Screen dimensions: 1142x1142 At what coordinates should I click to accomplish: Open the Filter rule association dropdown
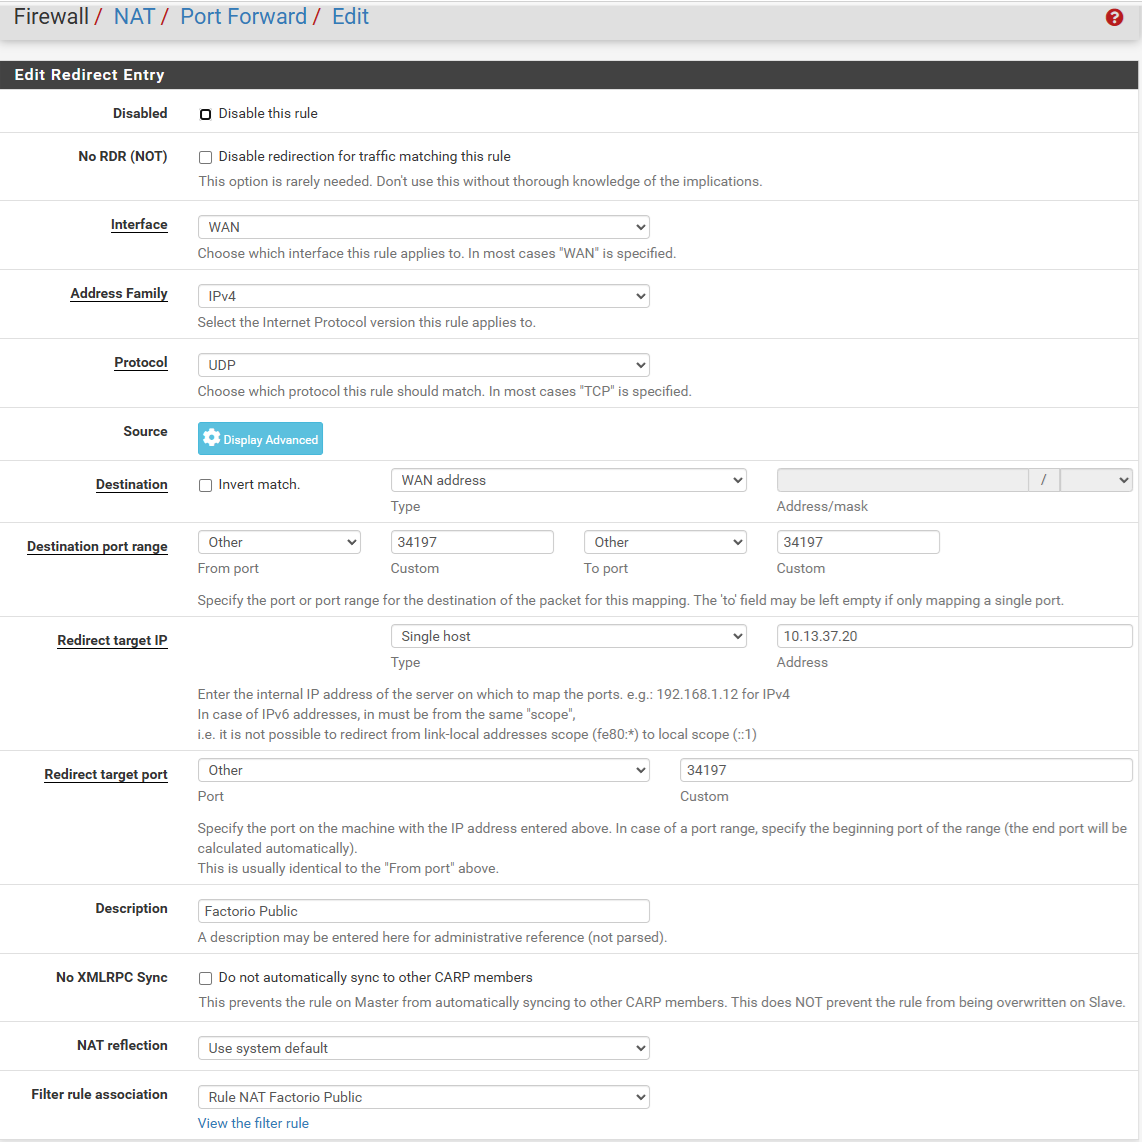click(x=423, y=1097)
